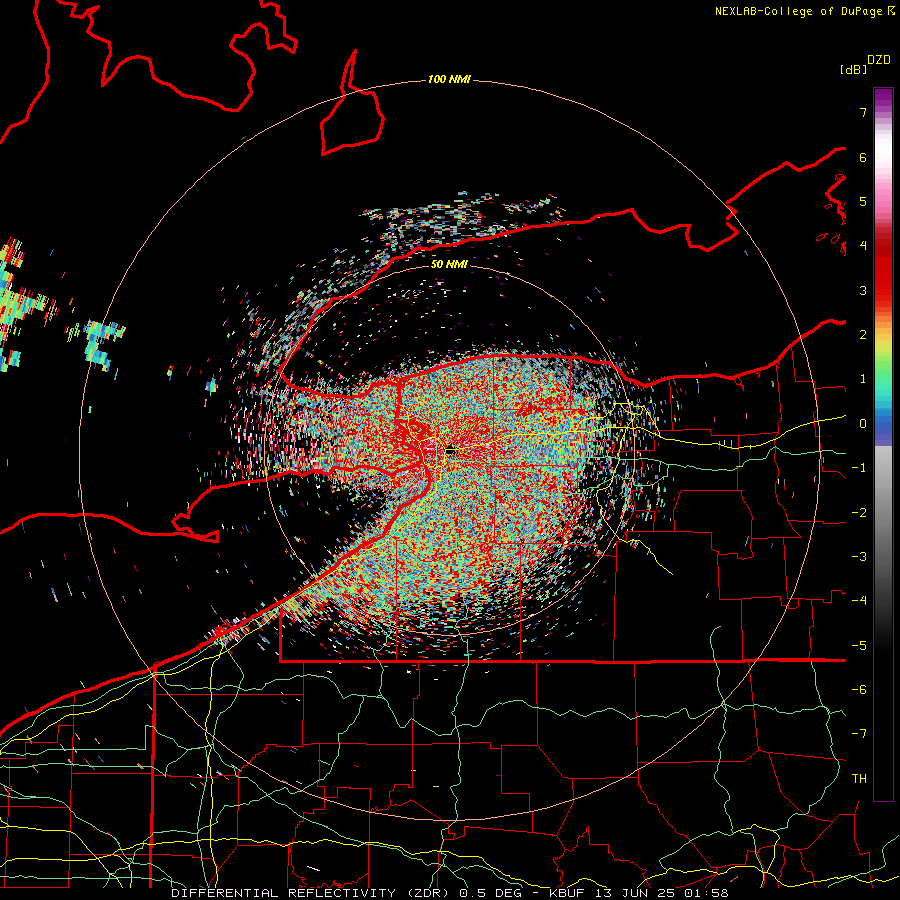Select the 6 value on color scale

coord(863,157)
